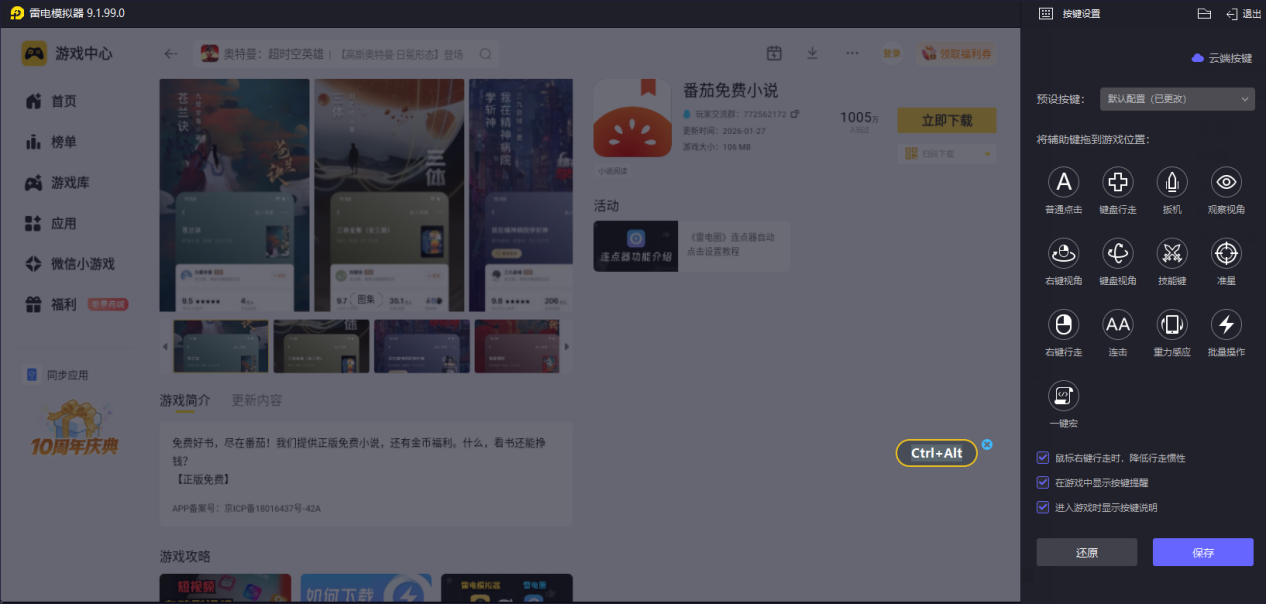This screenshot has width=1266, height=604.
Task: Click the 图集 gallery label on screenshot
Action: (x=368, y=299)
